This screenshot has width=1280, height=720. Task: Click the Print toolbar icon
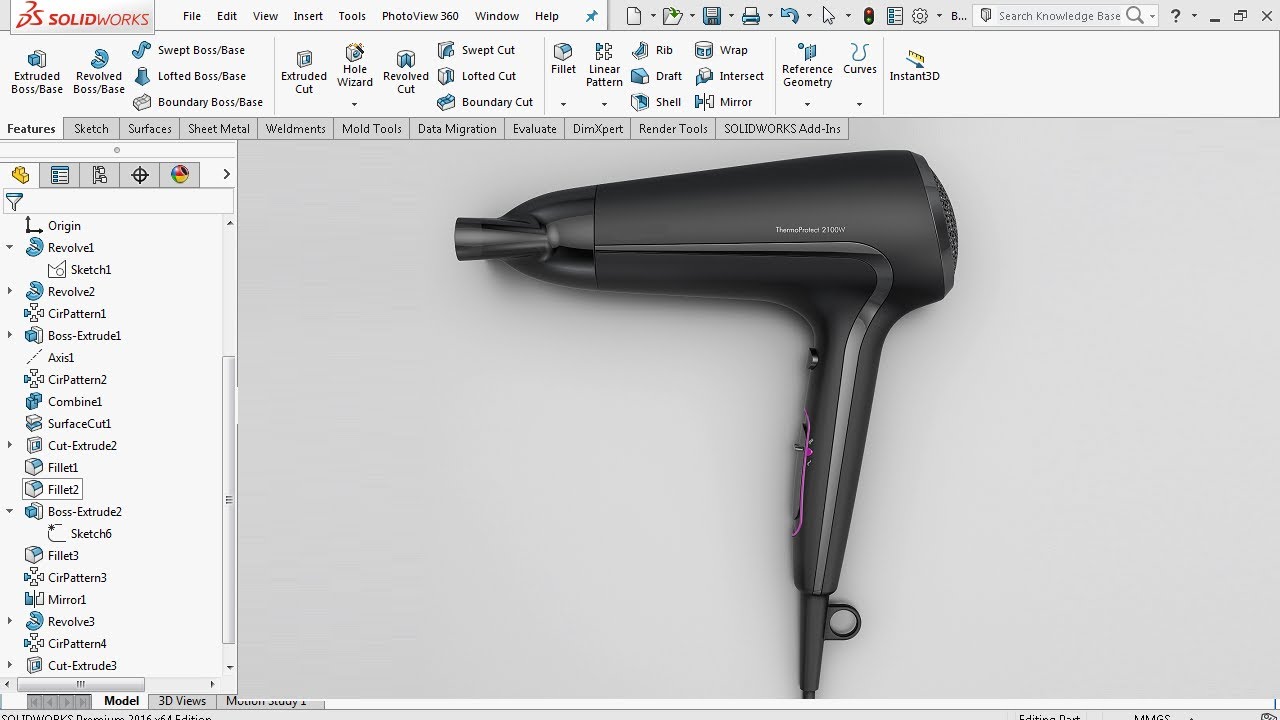tap(751, 16)
